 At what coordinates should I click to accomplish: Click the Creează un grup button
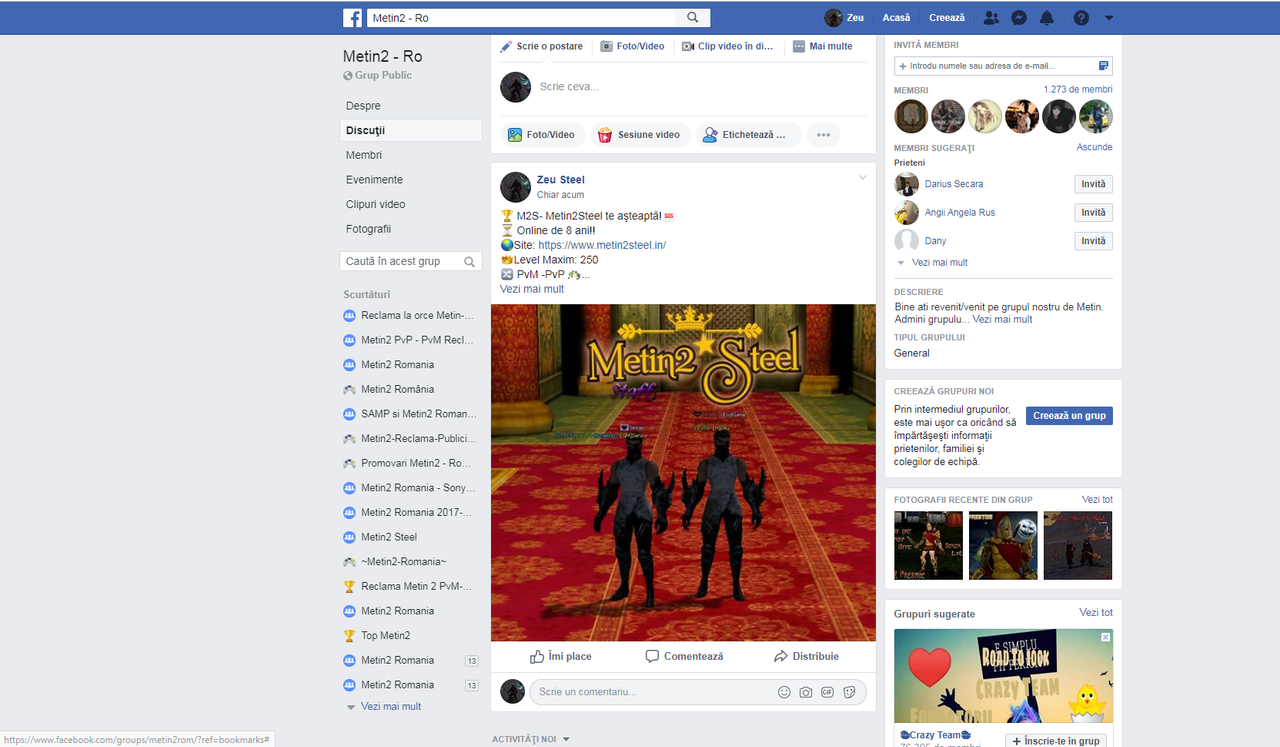click(x=1069, y=416)
